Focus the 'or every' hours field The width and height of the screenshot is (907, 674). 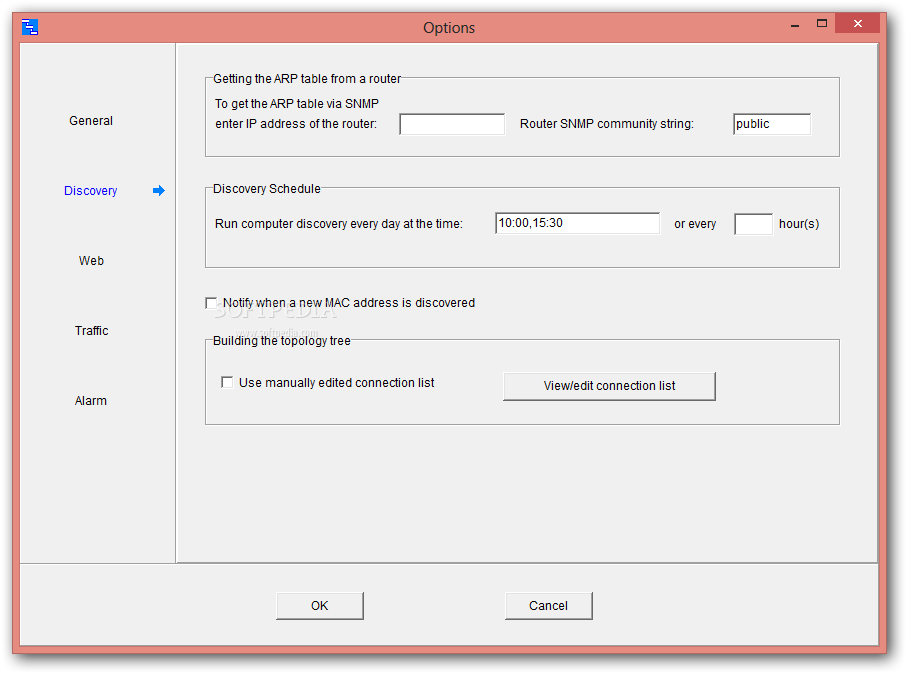[x=753, y=224]
